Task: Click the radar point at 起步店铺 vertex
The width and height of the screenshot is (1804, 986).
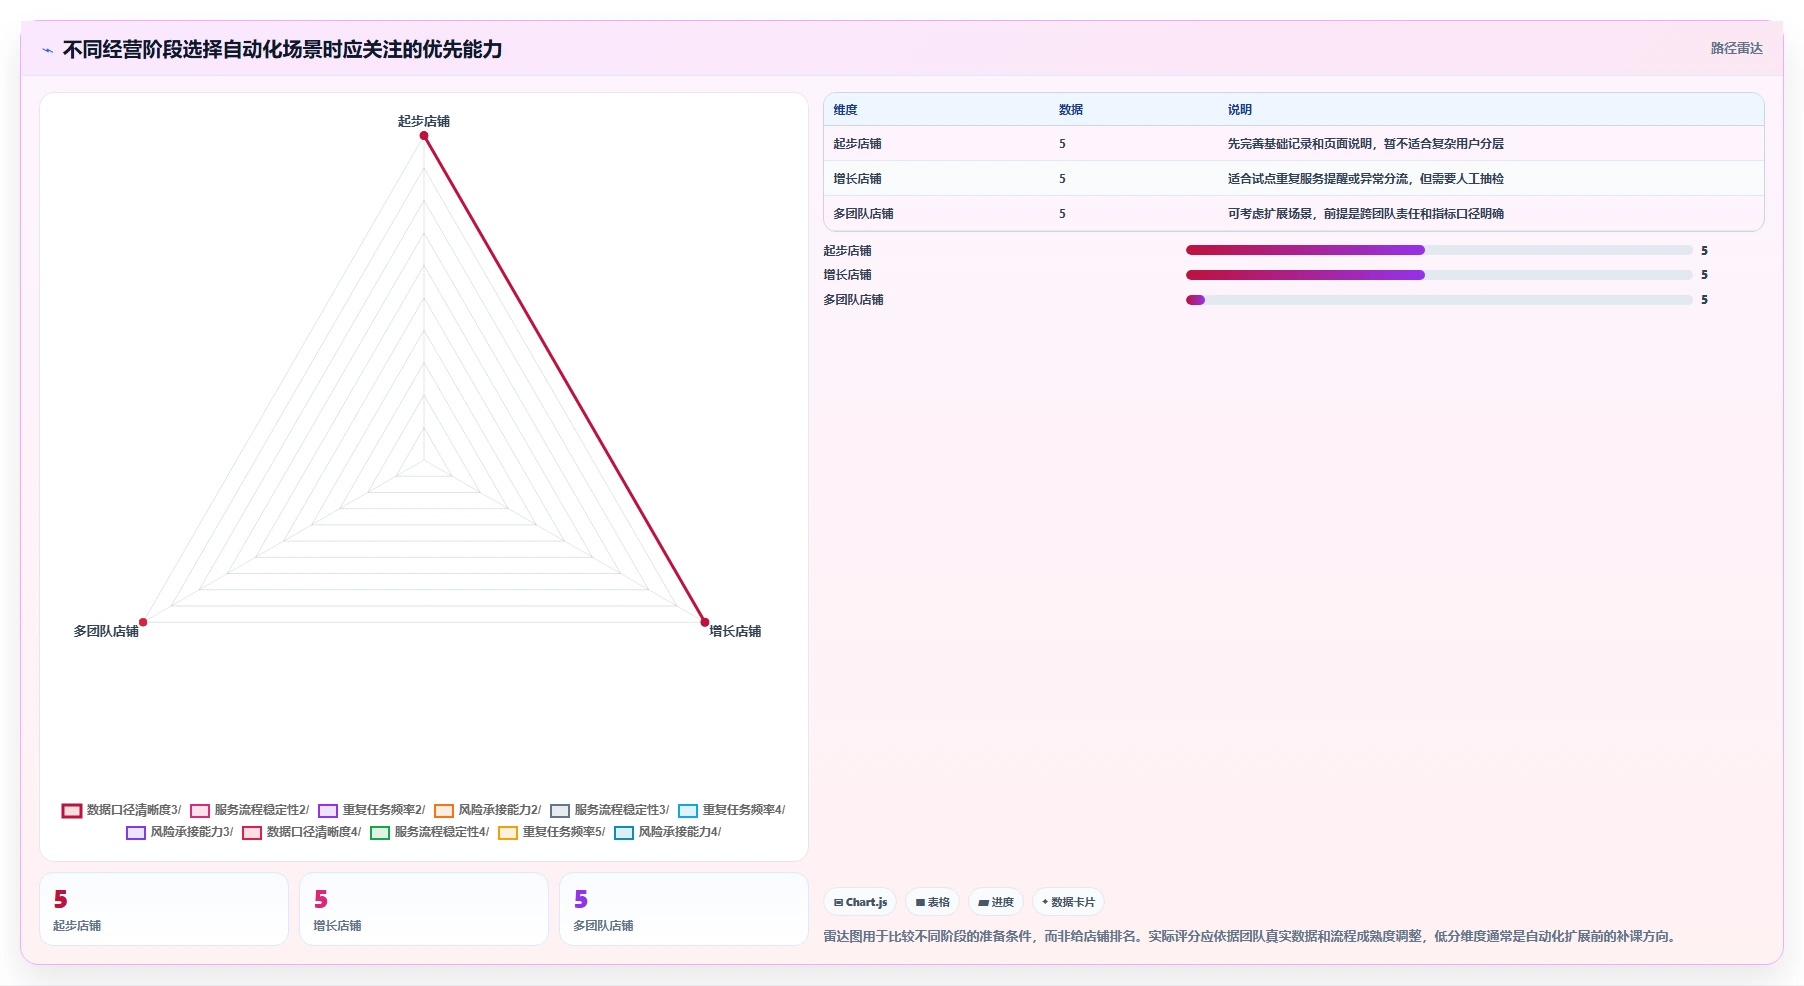Action: [424, 136]
